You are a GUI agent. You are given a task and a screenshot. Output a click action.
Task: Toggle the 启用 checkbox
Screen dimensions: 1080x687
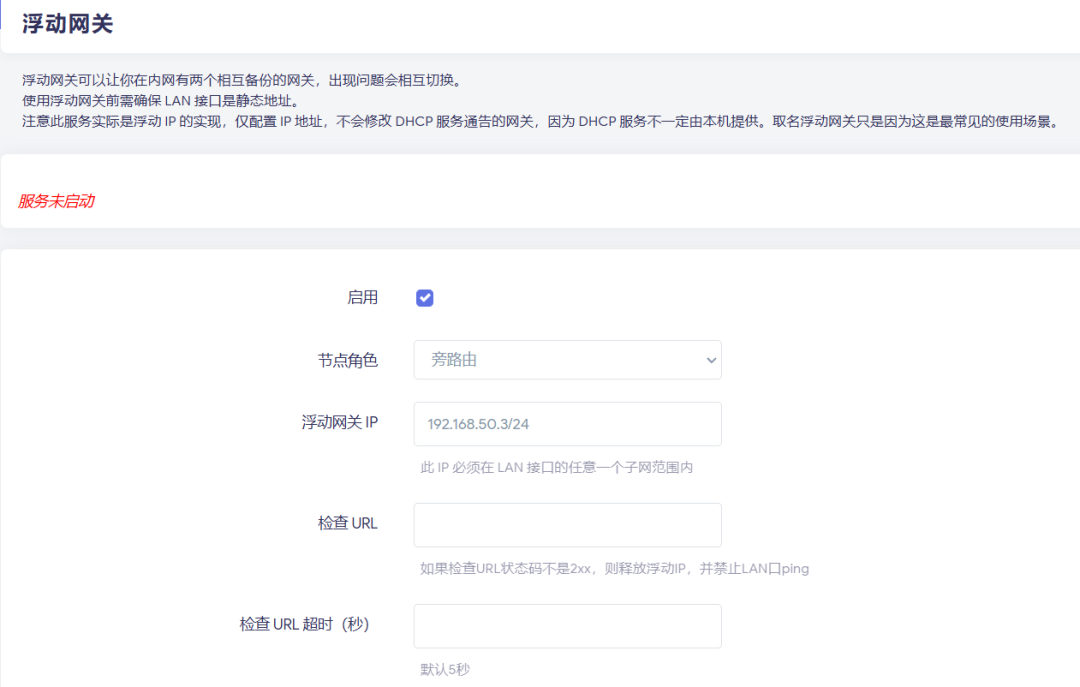point(425,298)
